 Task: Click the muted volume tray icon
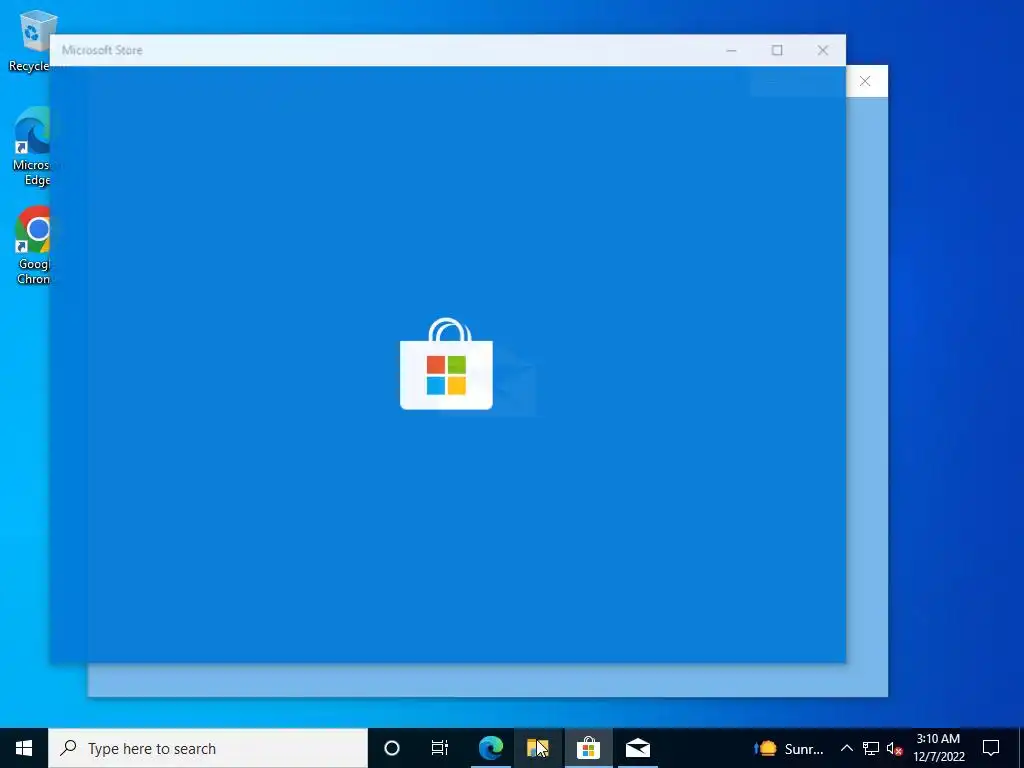pyautogui.click(x=894, y=748)
